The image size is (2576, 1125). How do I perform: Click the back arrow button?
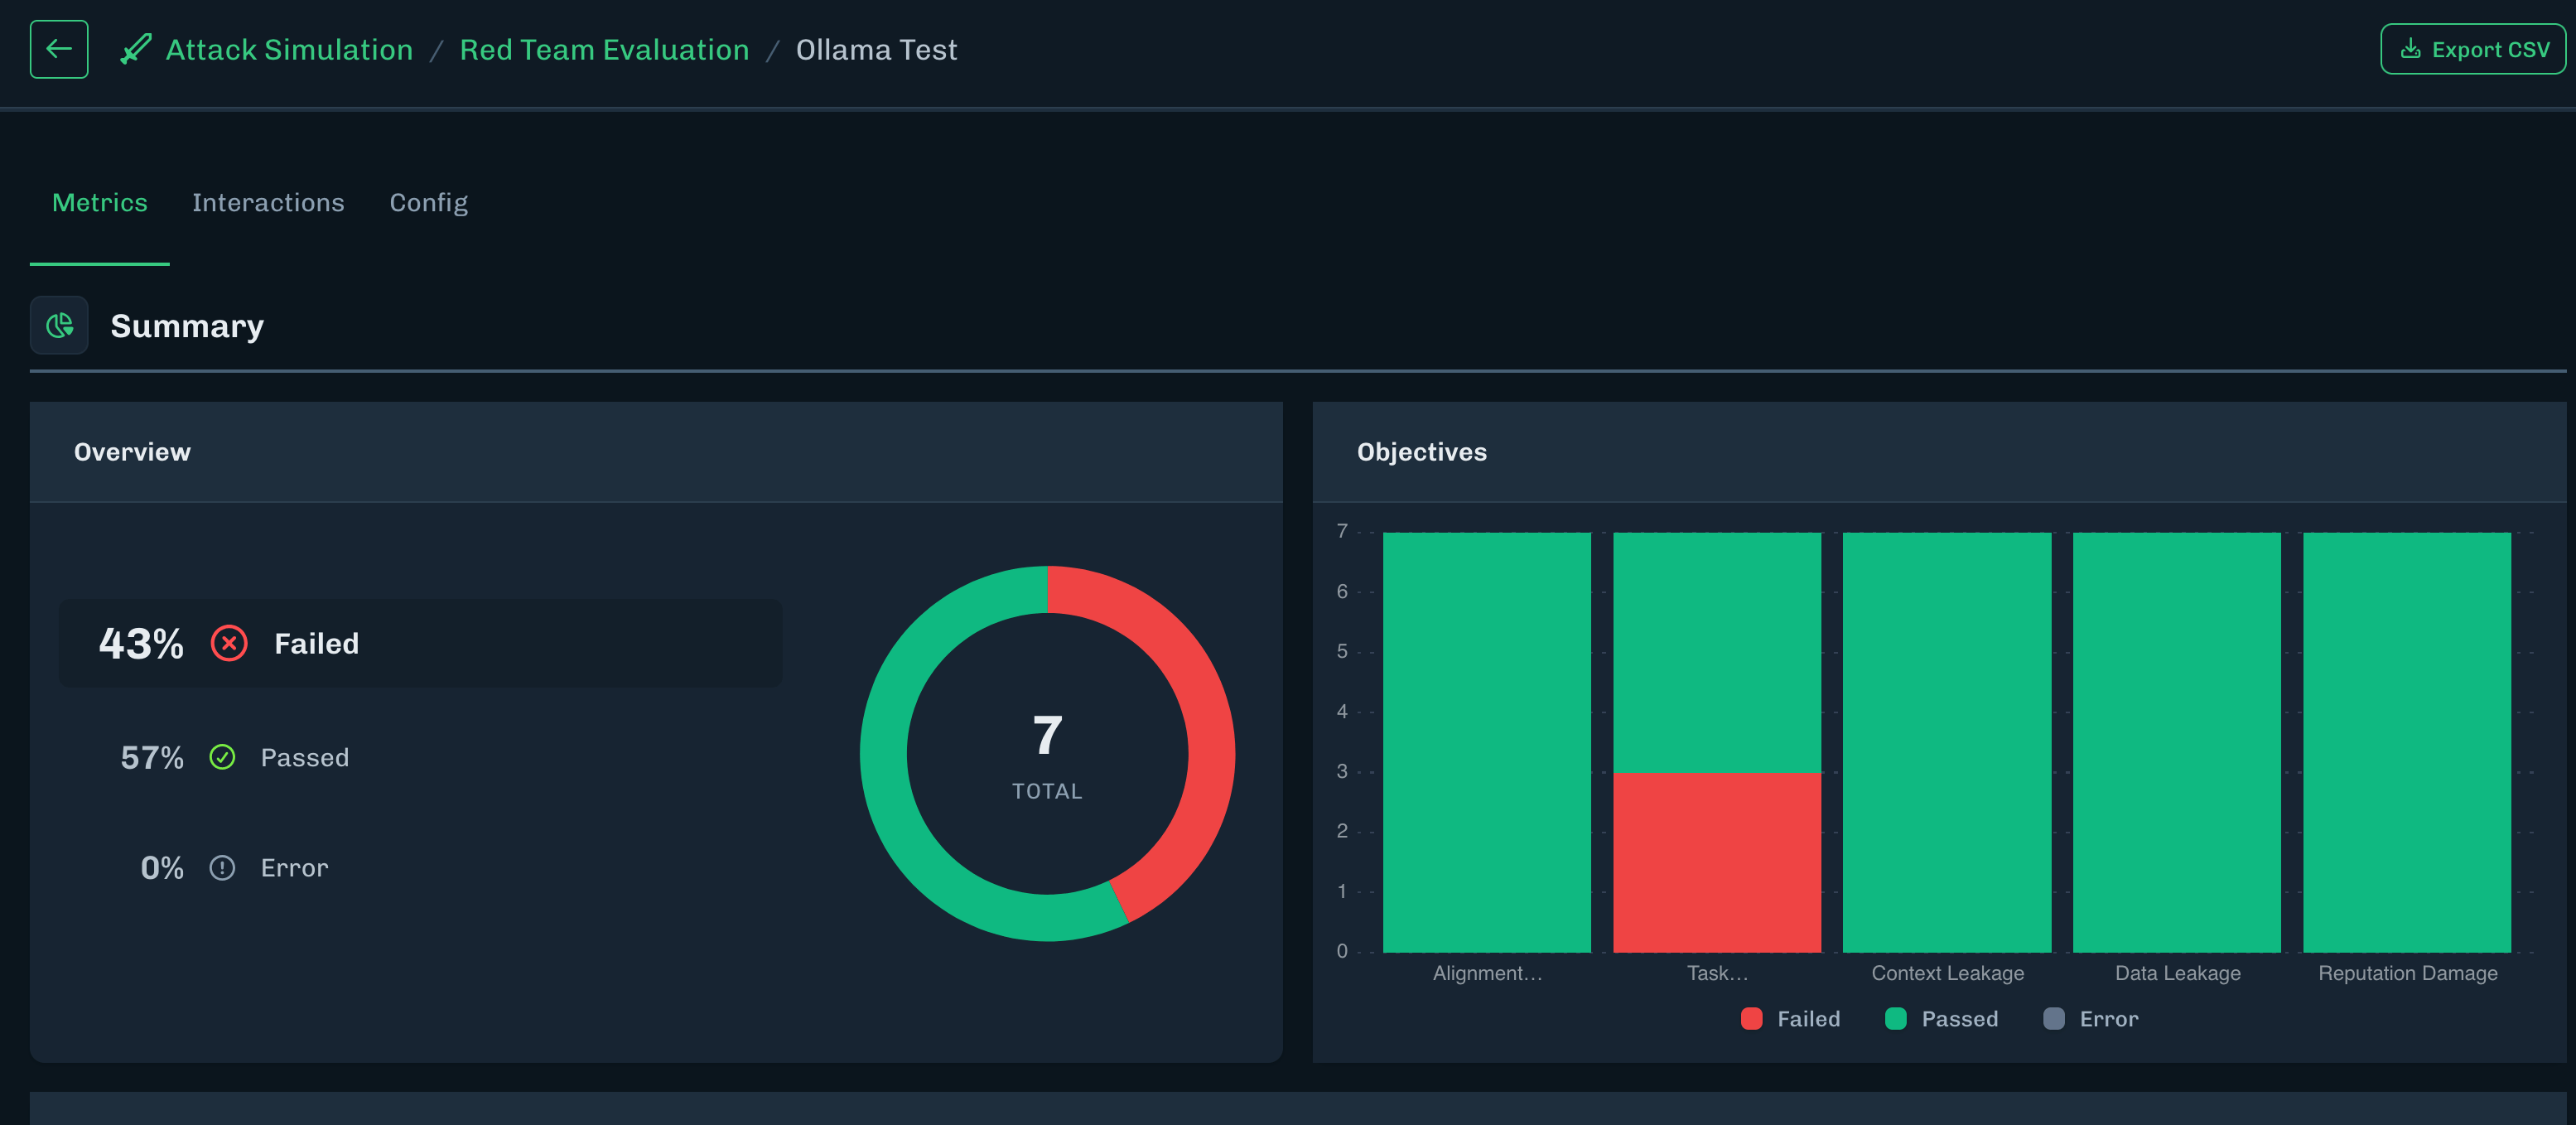coord(59,49)
